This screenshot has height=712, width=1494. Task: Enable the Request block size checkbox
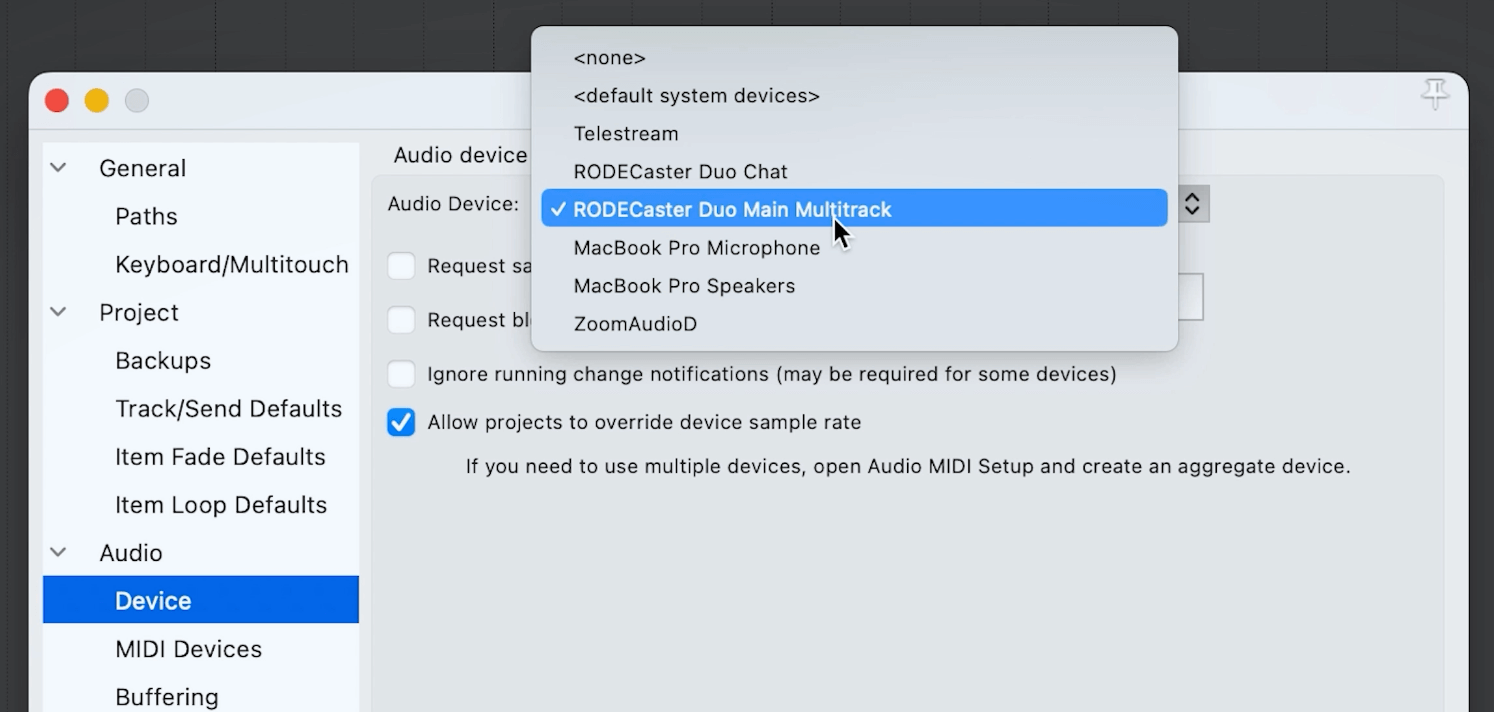(x=401, y=320)
